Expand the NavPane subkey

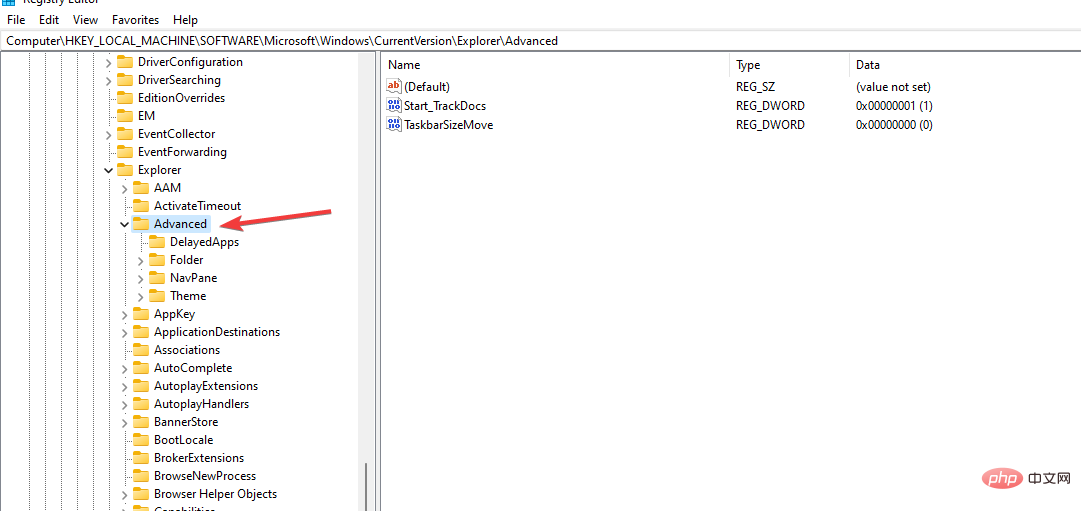tap(141, 279)
